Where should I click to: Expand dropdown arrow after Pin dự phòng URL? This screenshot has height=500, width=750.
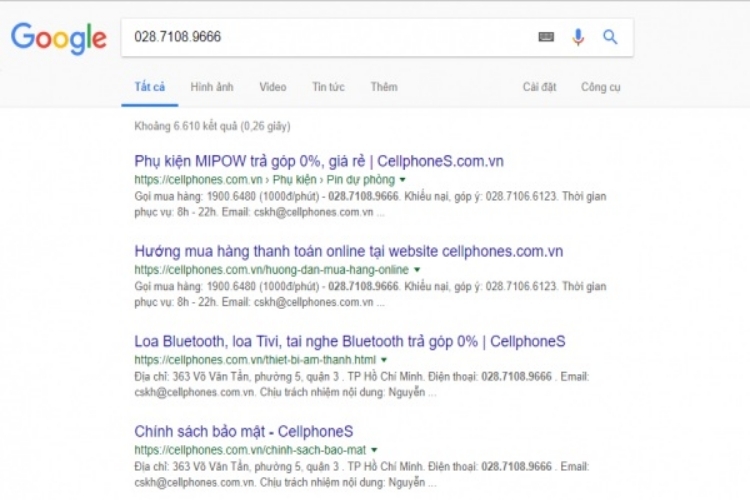(402, 180)
